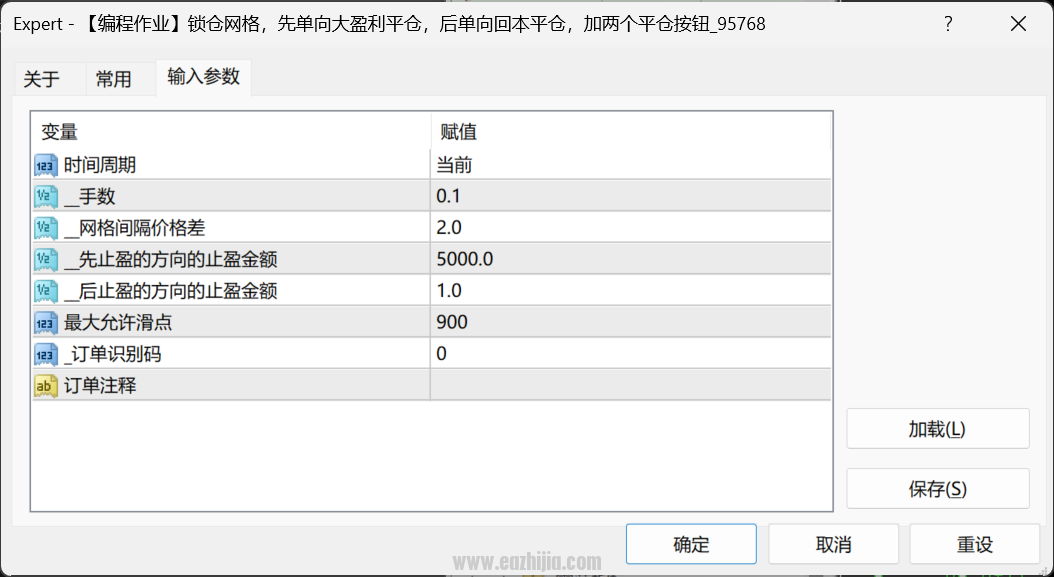Select the __后止盈的方向的止盈金额 variable name
The height and width of the screenshot is (577, 1054).
[171, 291]
